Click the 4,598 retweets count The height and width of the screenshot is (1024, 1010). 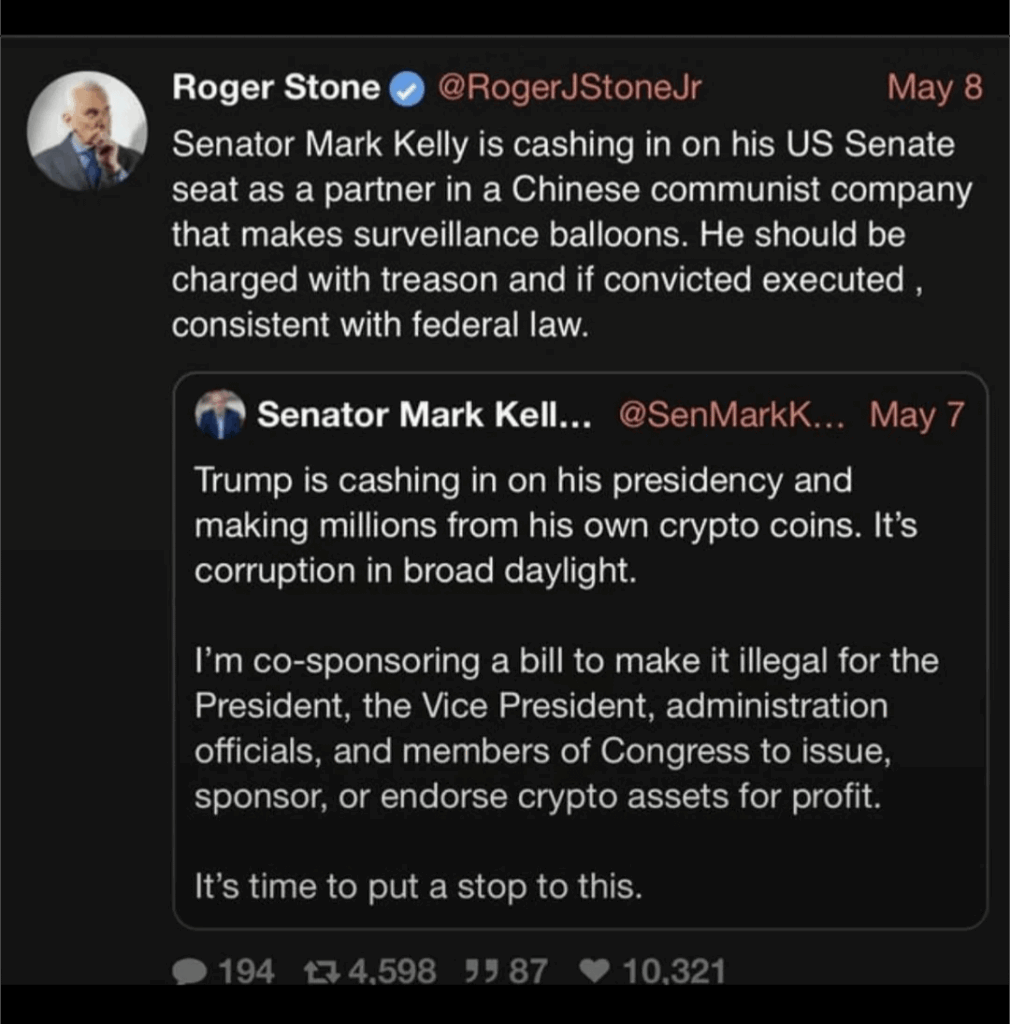coord(390,969)
